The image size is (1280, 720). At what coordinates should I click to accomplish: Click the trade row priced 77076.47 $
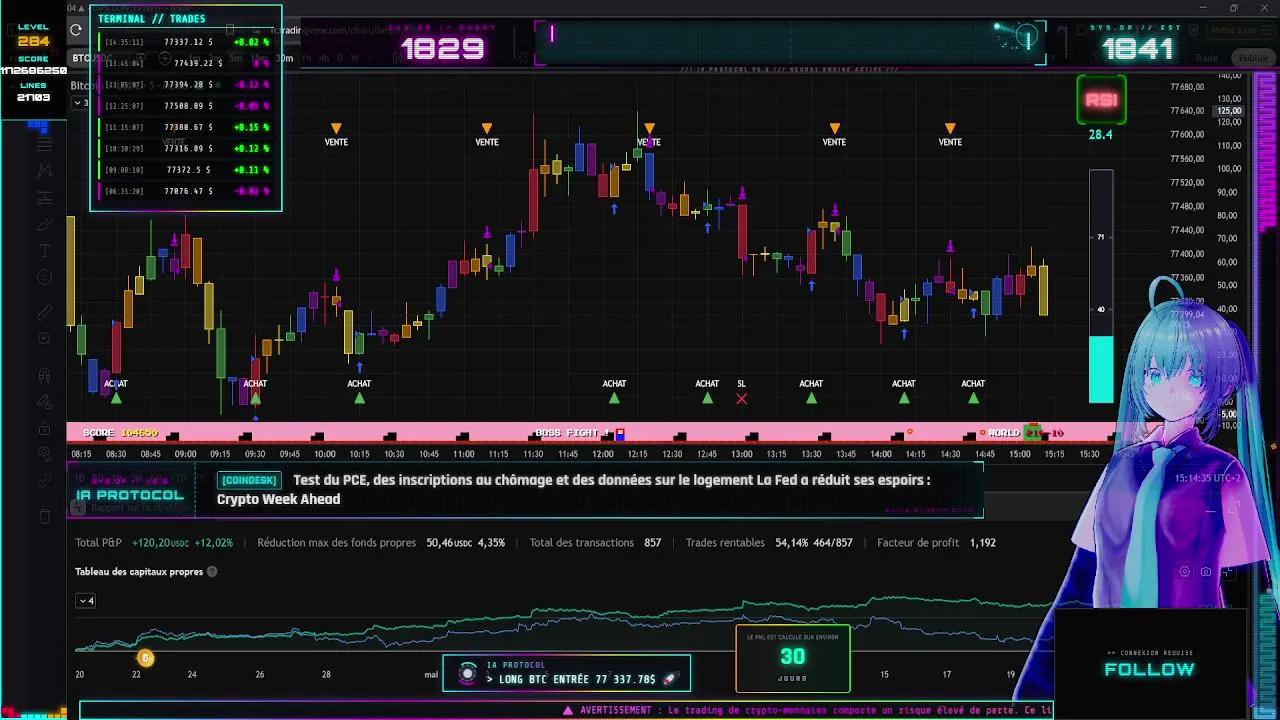[x=186, y=191]
